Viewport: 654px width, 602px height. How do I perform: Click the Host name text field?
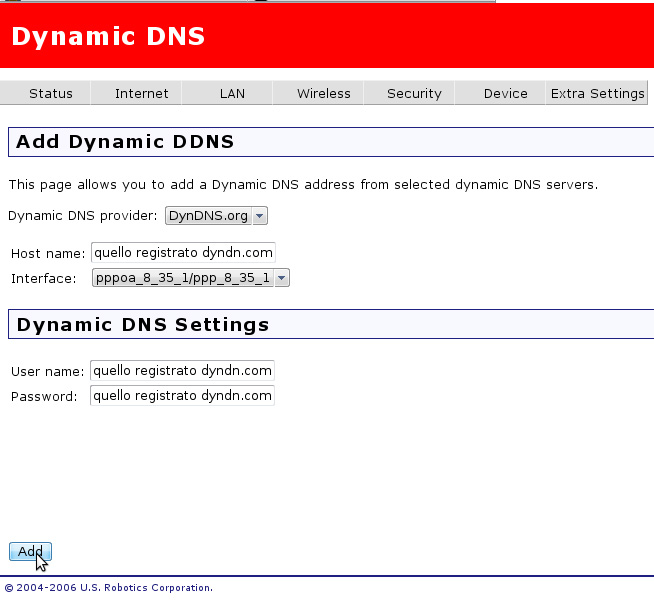click(182, 253)
